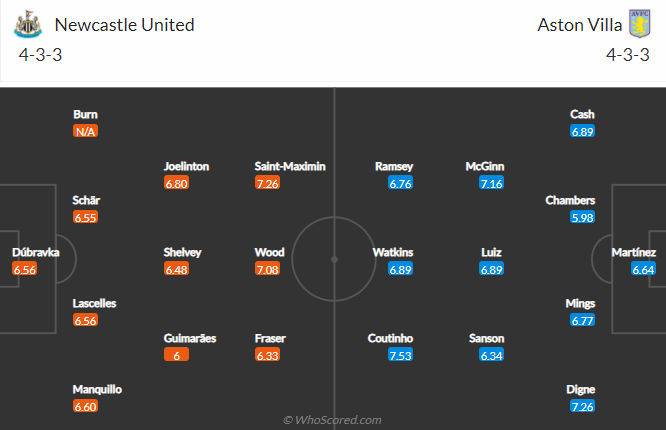Open Wood's 7.08 rating badge
This screenshot has height=430, width=666.
point(267,269)
